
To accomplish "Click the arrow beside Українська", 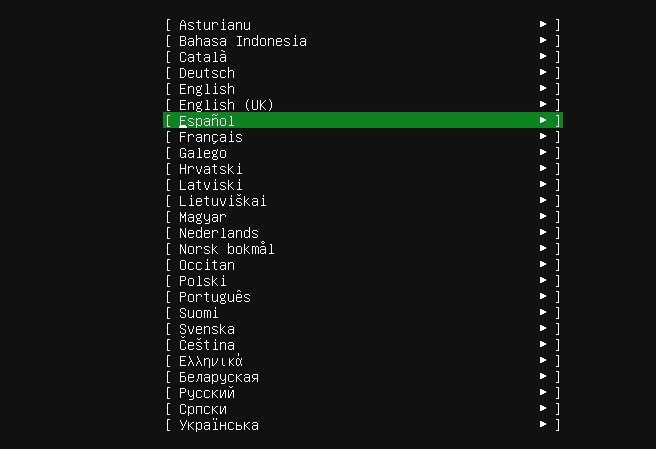I will coord(542,425).
